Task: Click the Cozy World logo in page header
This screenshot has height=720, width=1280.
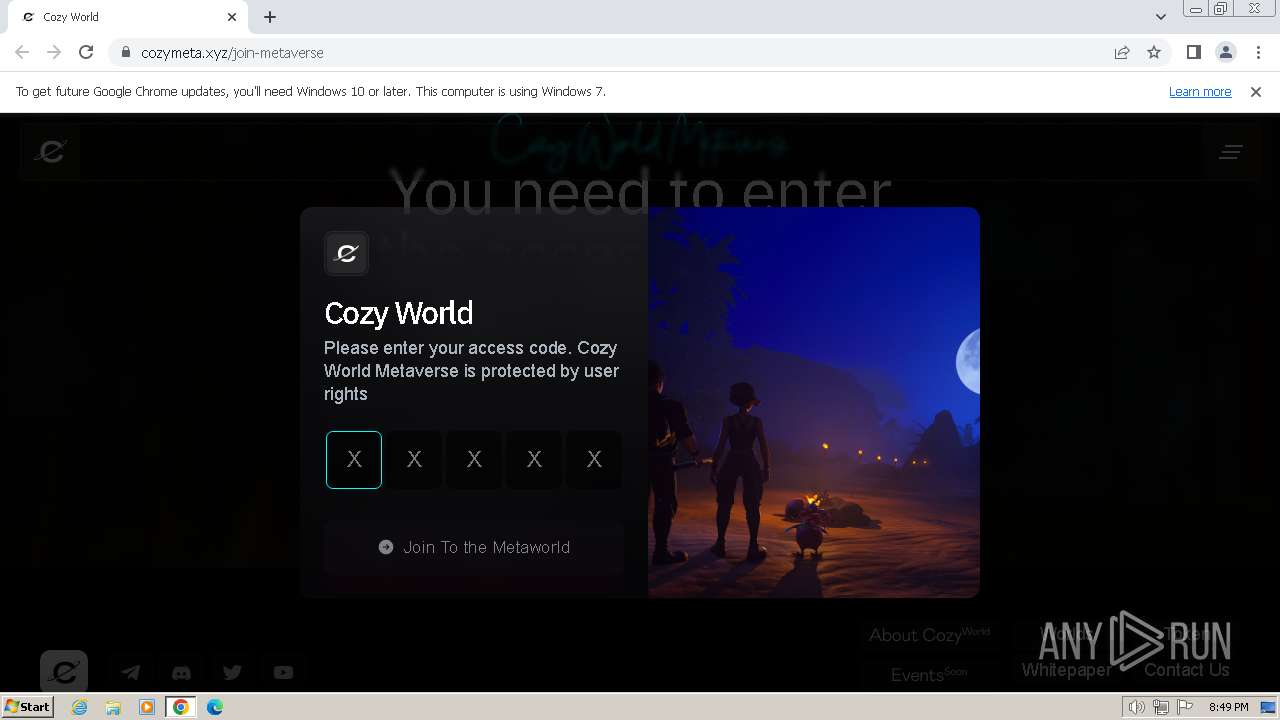Action: click(50, 151)
